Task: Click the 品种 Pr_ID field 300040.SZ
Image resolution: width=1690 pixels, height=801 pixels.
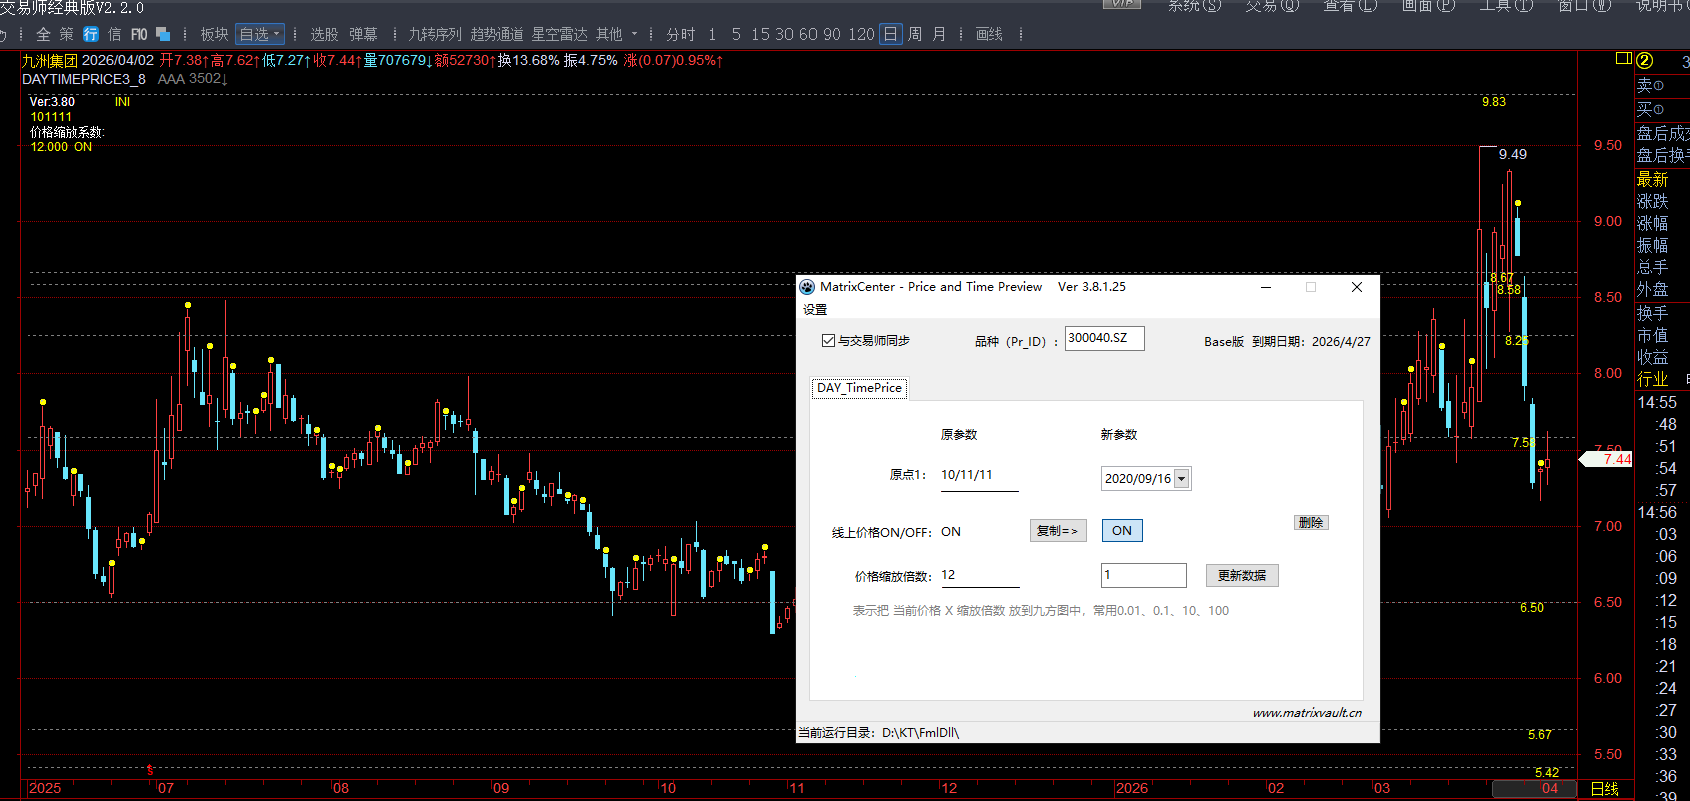Action: 1104,338
